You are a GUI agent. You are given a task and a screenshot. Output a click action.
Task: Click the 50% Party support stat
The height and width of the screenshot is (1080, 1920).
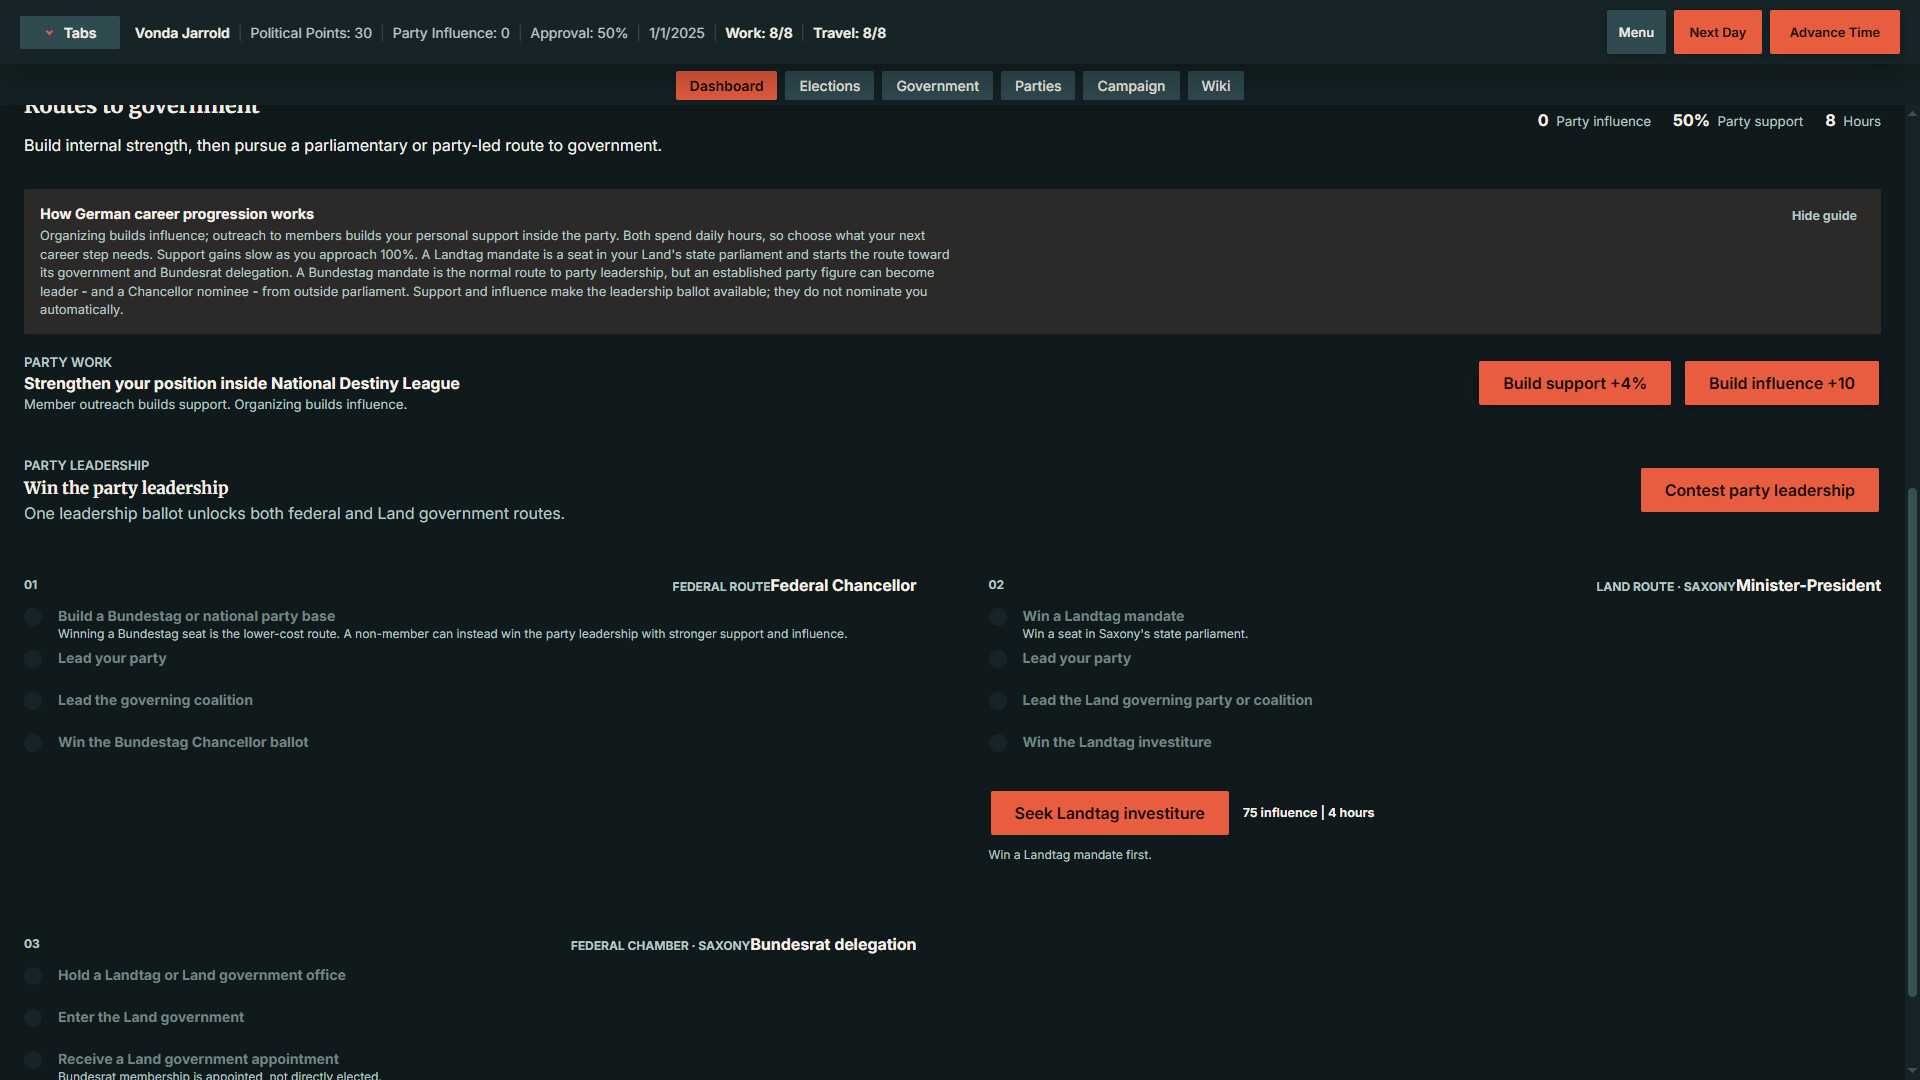coord(1738,121)
